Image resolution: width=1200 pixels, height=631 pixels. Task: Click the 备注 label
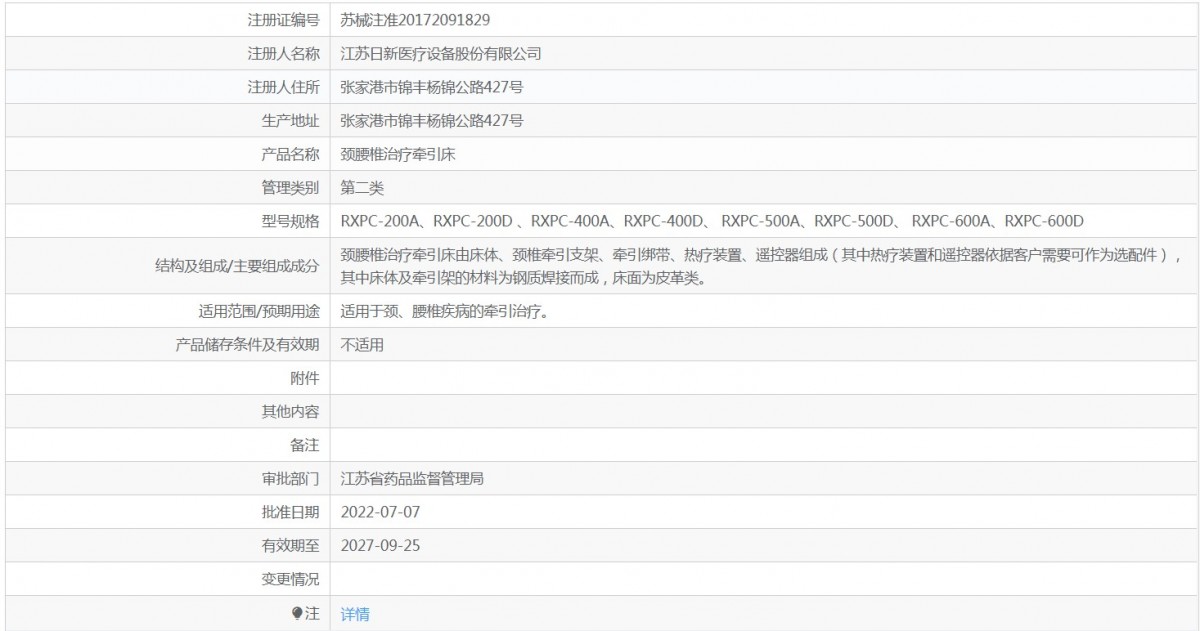304,445
